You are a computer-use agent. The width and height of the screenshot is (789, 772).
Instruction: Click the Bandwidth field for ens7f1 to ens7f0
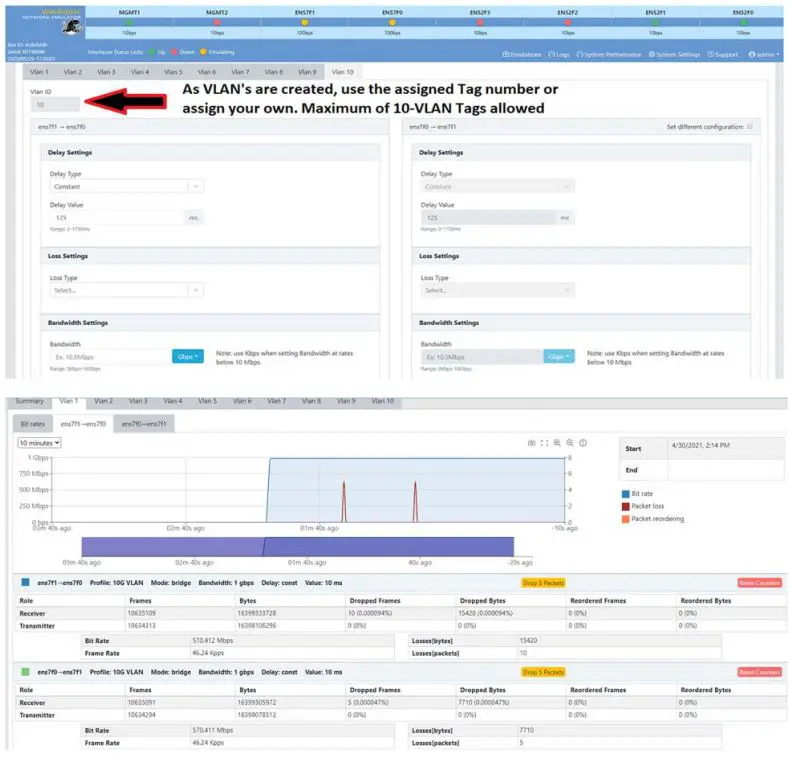111,357
